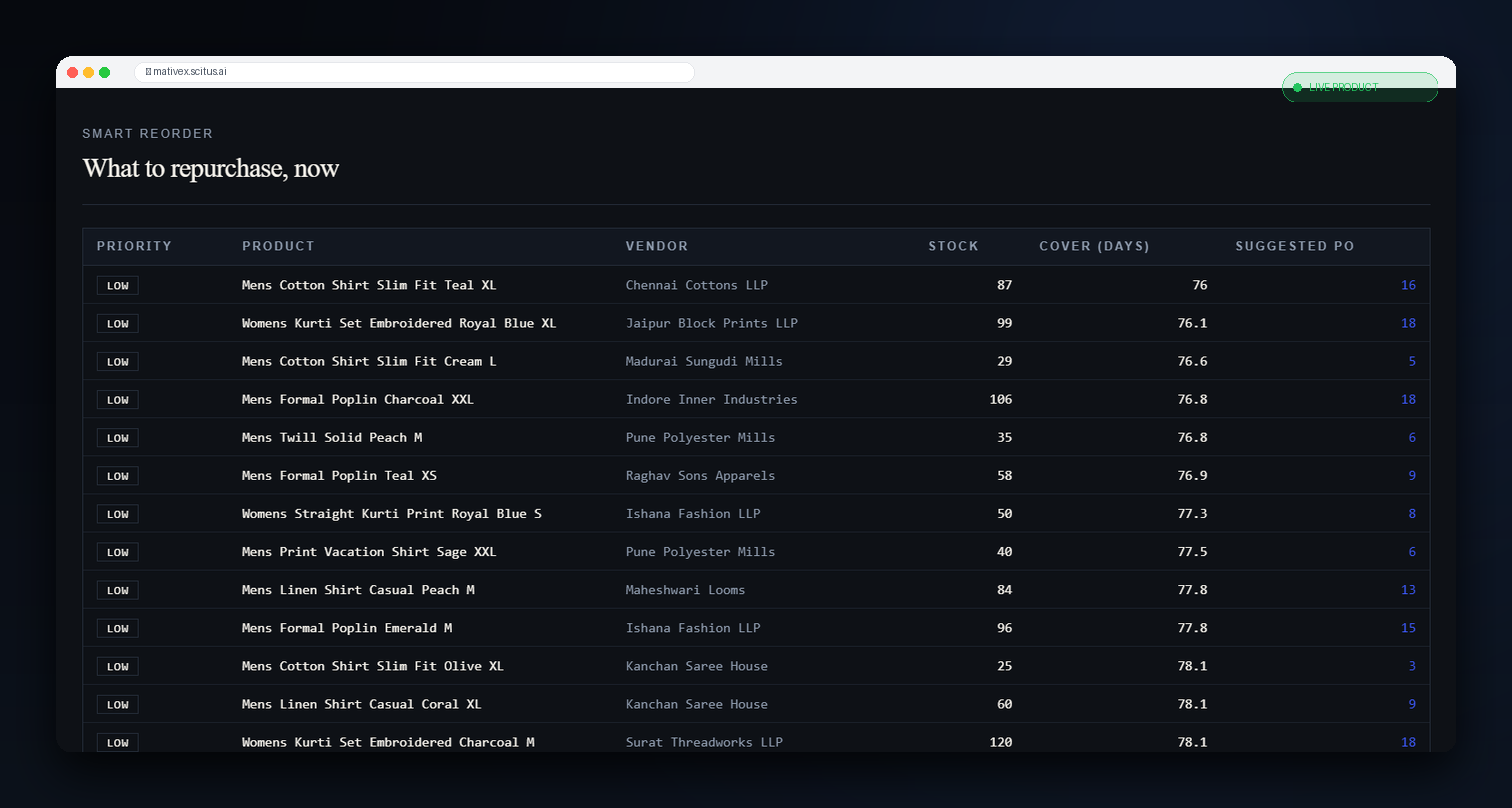Click vendor Raghav Sons Apparels

pos(700,475)
